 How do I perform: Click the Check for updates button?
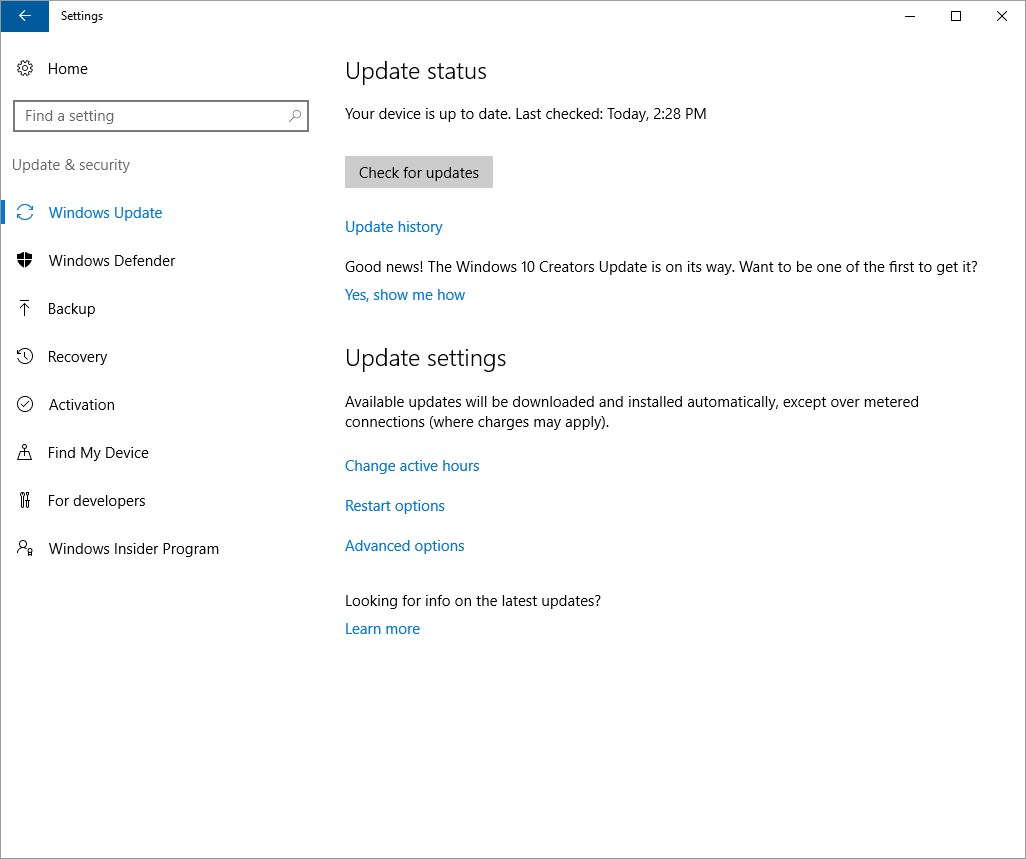point(419,172)
